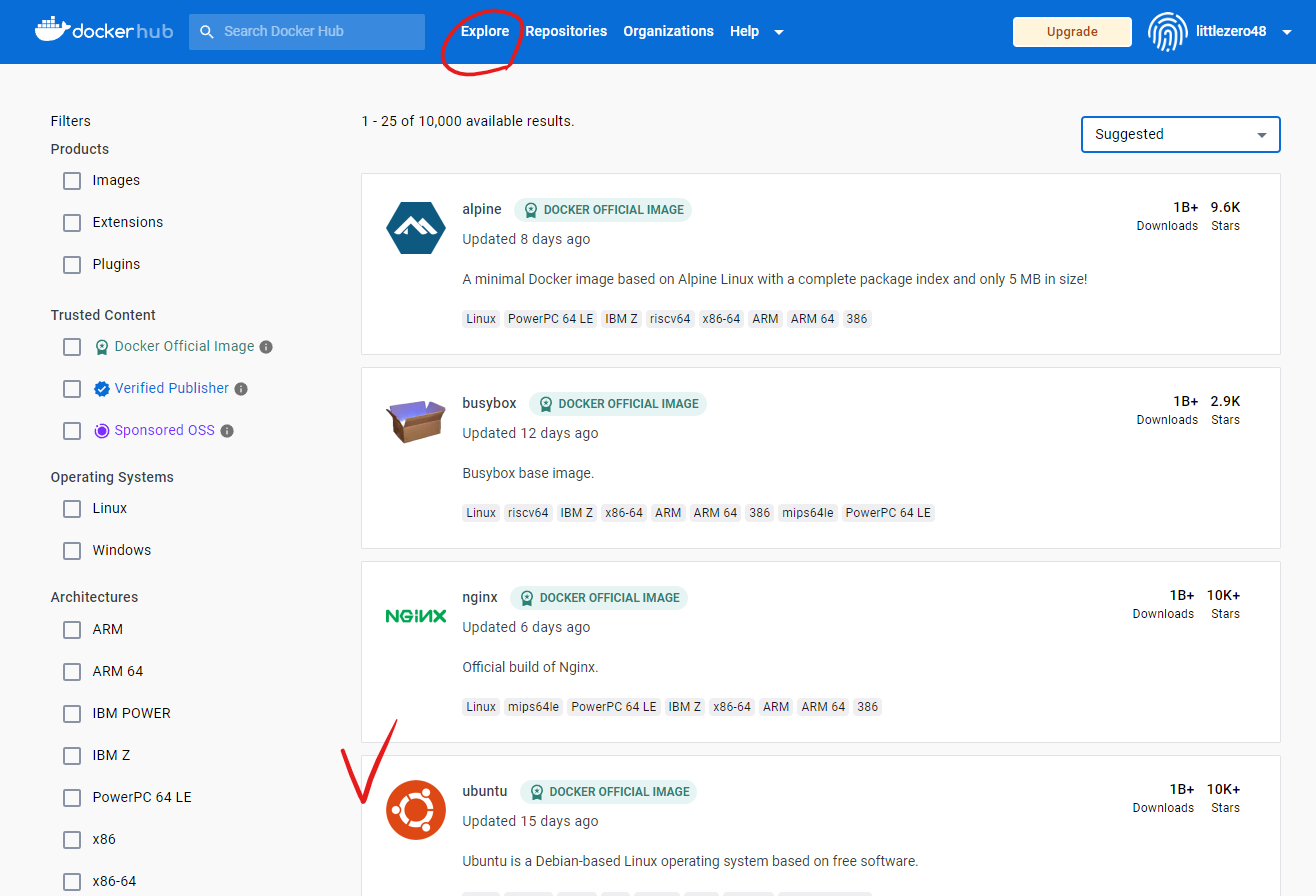Screen dimensions: 1316x896
Task: Click info icon beside Docker Official Image filter
Action: [266, 347]
